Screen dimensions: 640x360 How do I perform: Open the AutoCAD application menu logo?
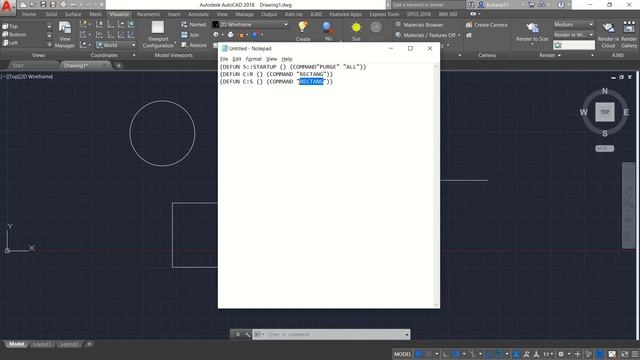coord(7,7)
